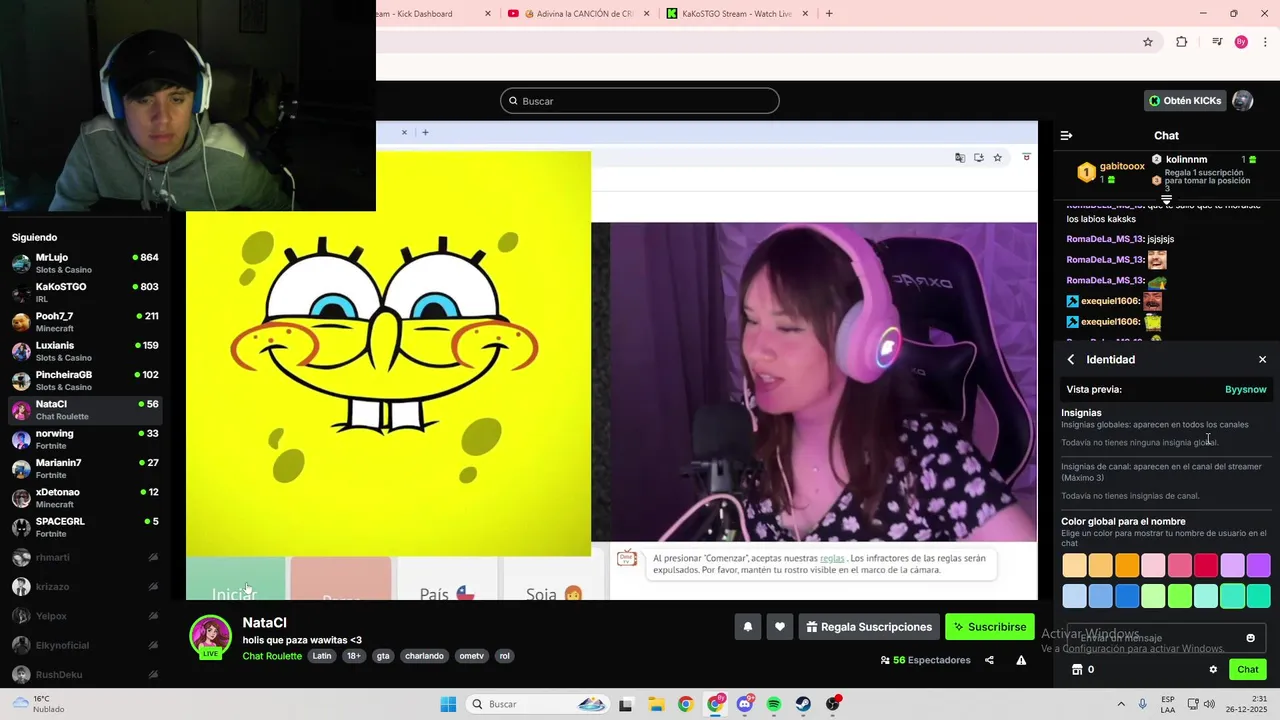Open Chrome media controls icon
The height and width of the screenshot is (720, 1280).
pos(1217,42)
